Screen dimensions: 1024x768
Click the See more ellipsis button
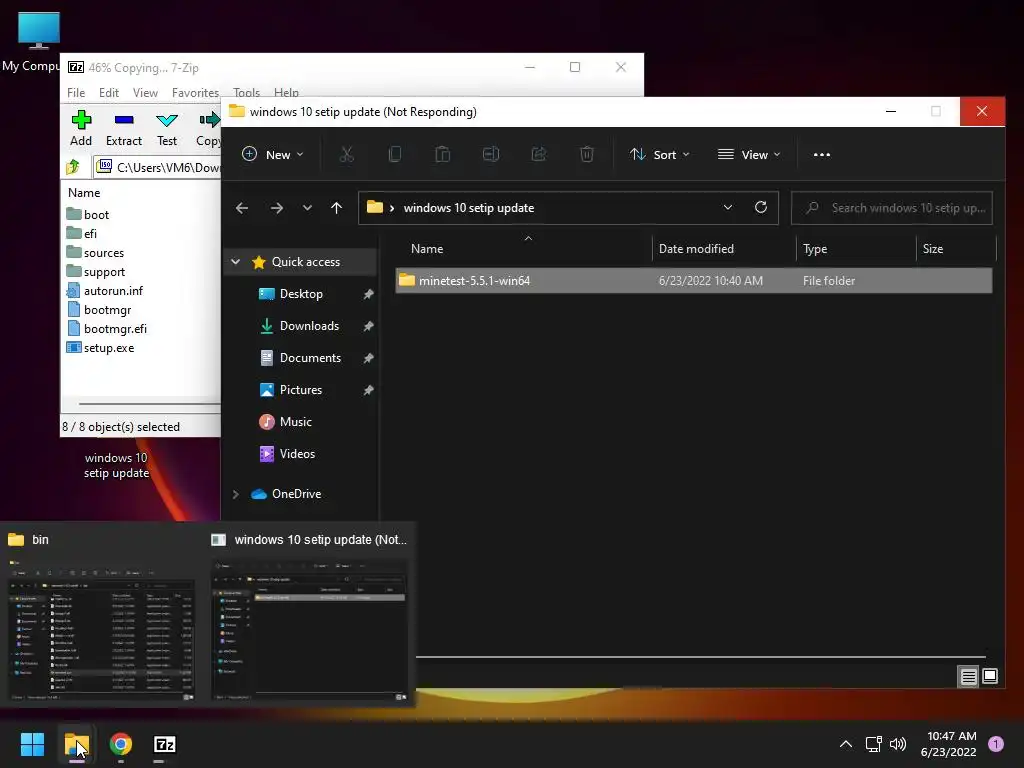[x=822, y=155]
